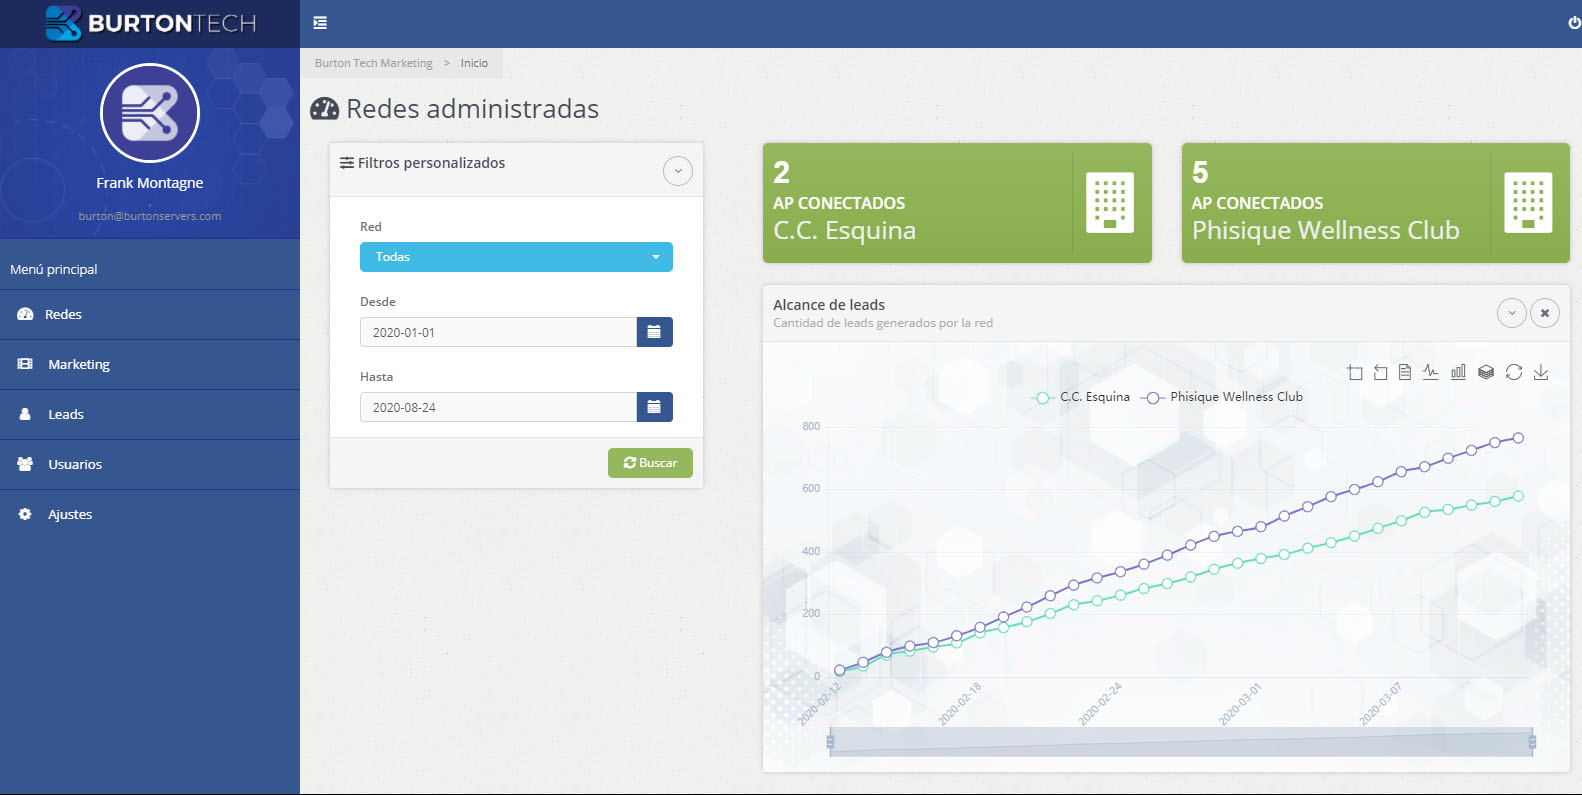
Task: Open Marketing in the sidebar menu
Action: coord(79,365)
